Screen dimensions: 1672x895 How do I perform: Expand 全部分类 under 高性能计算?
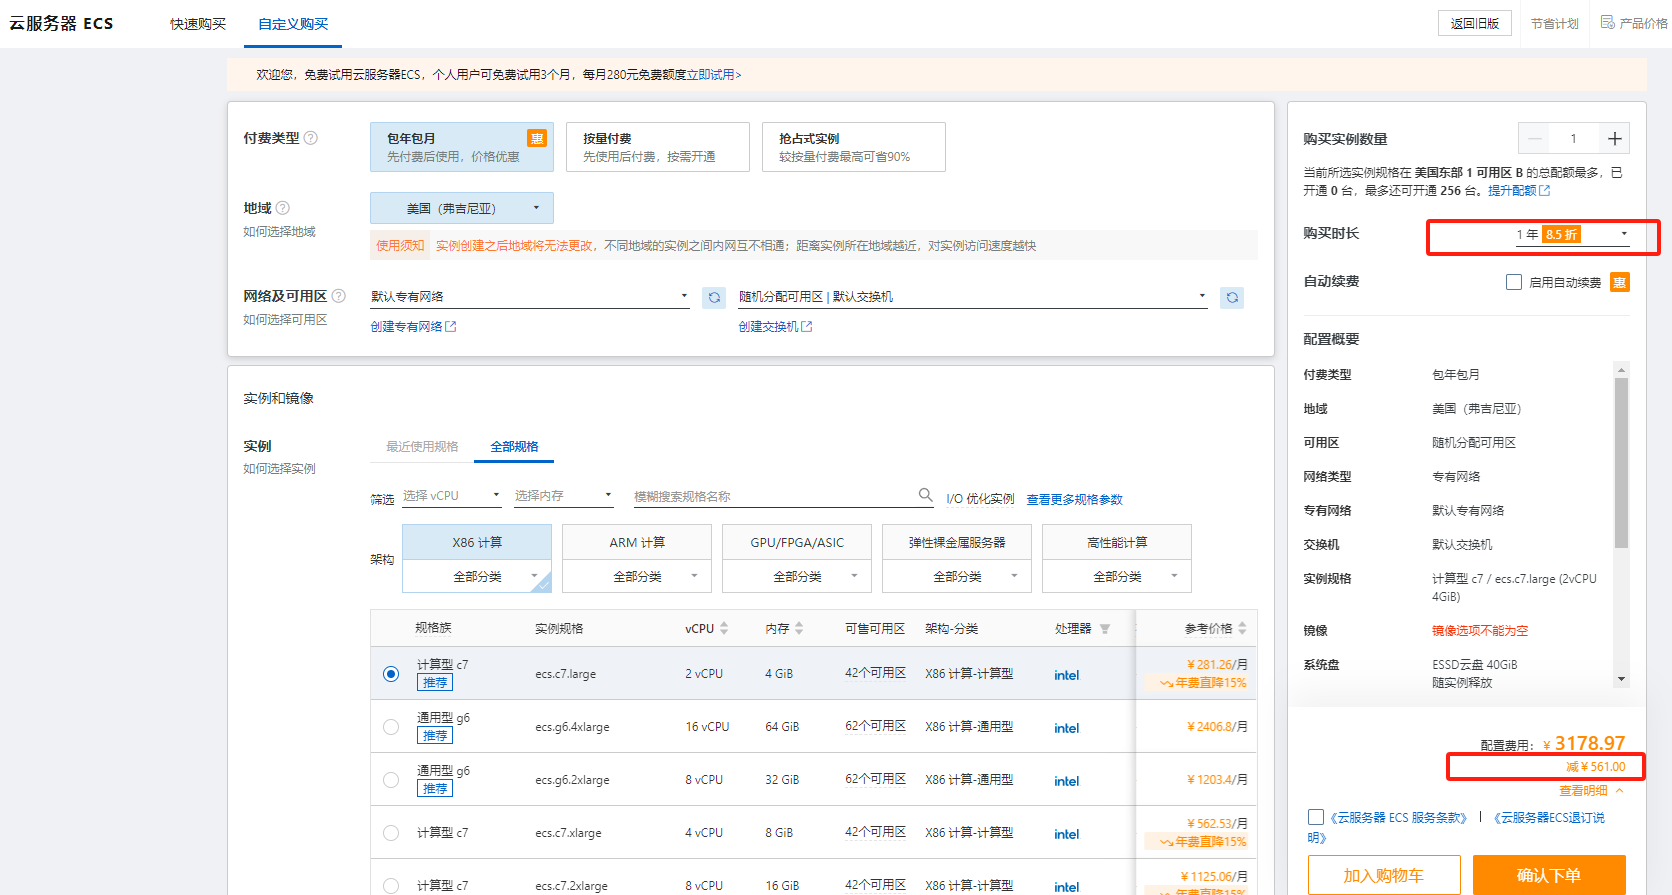click(1117, 576)
